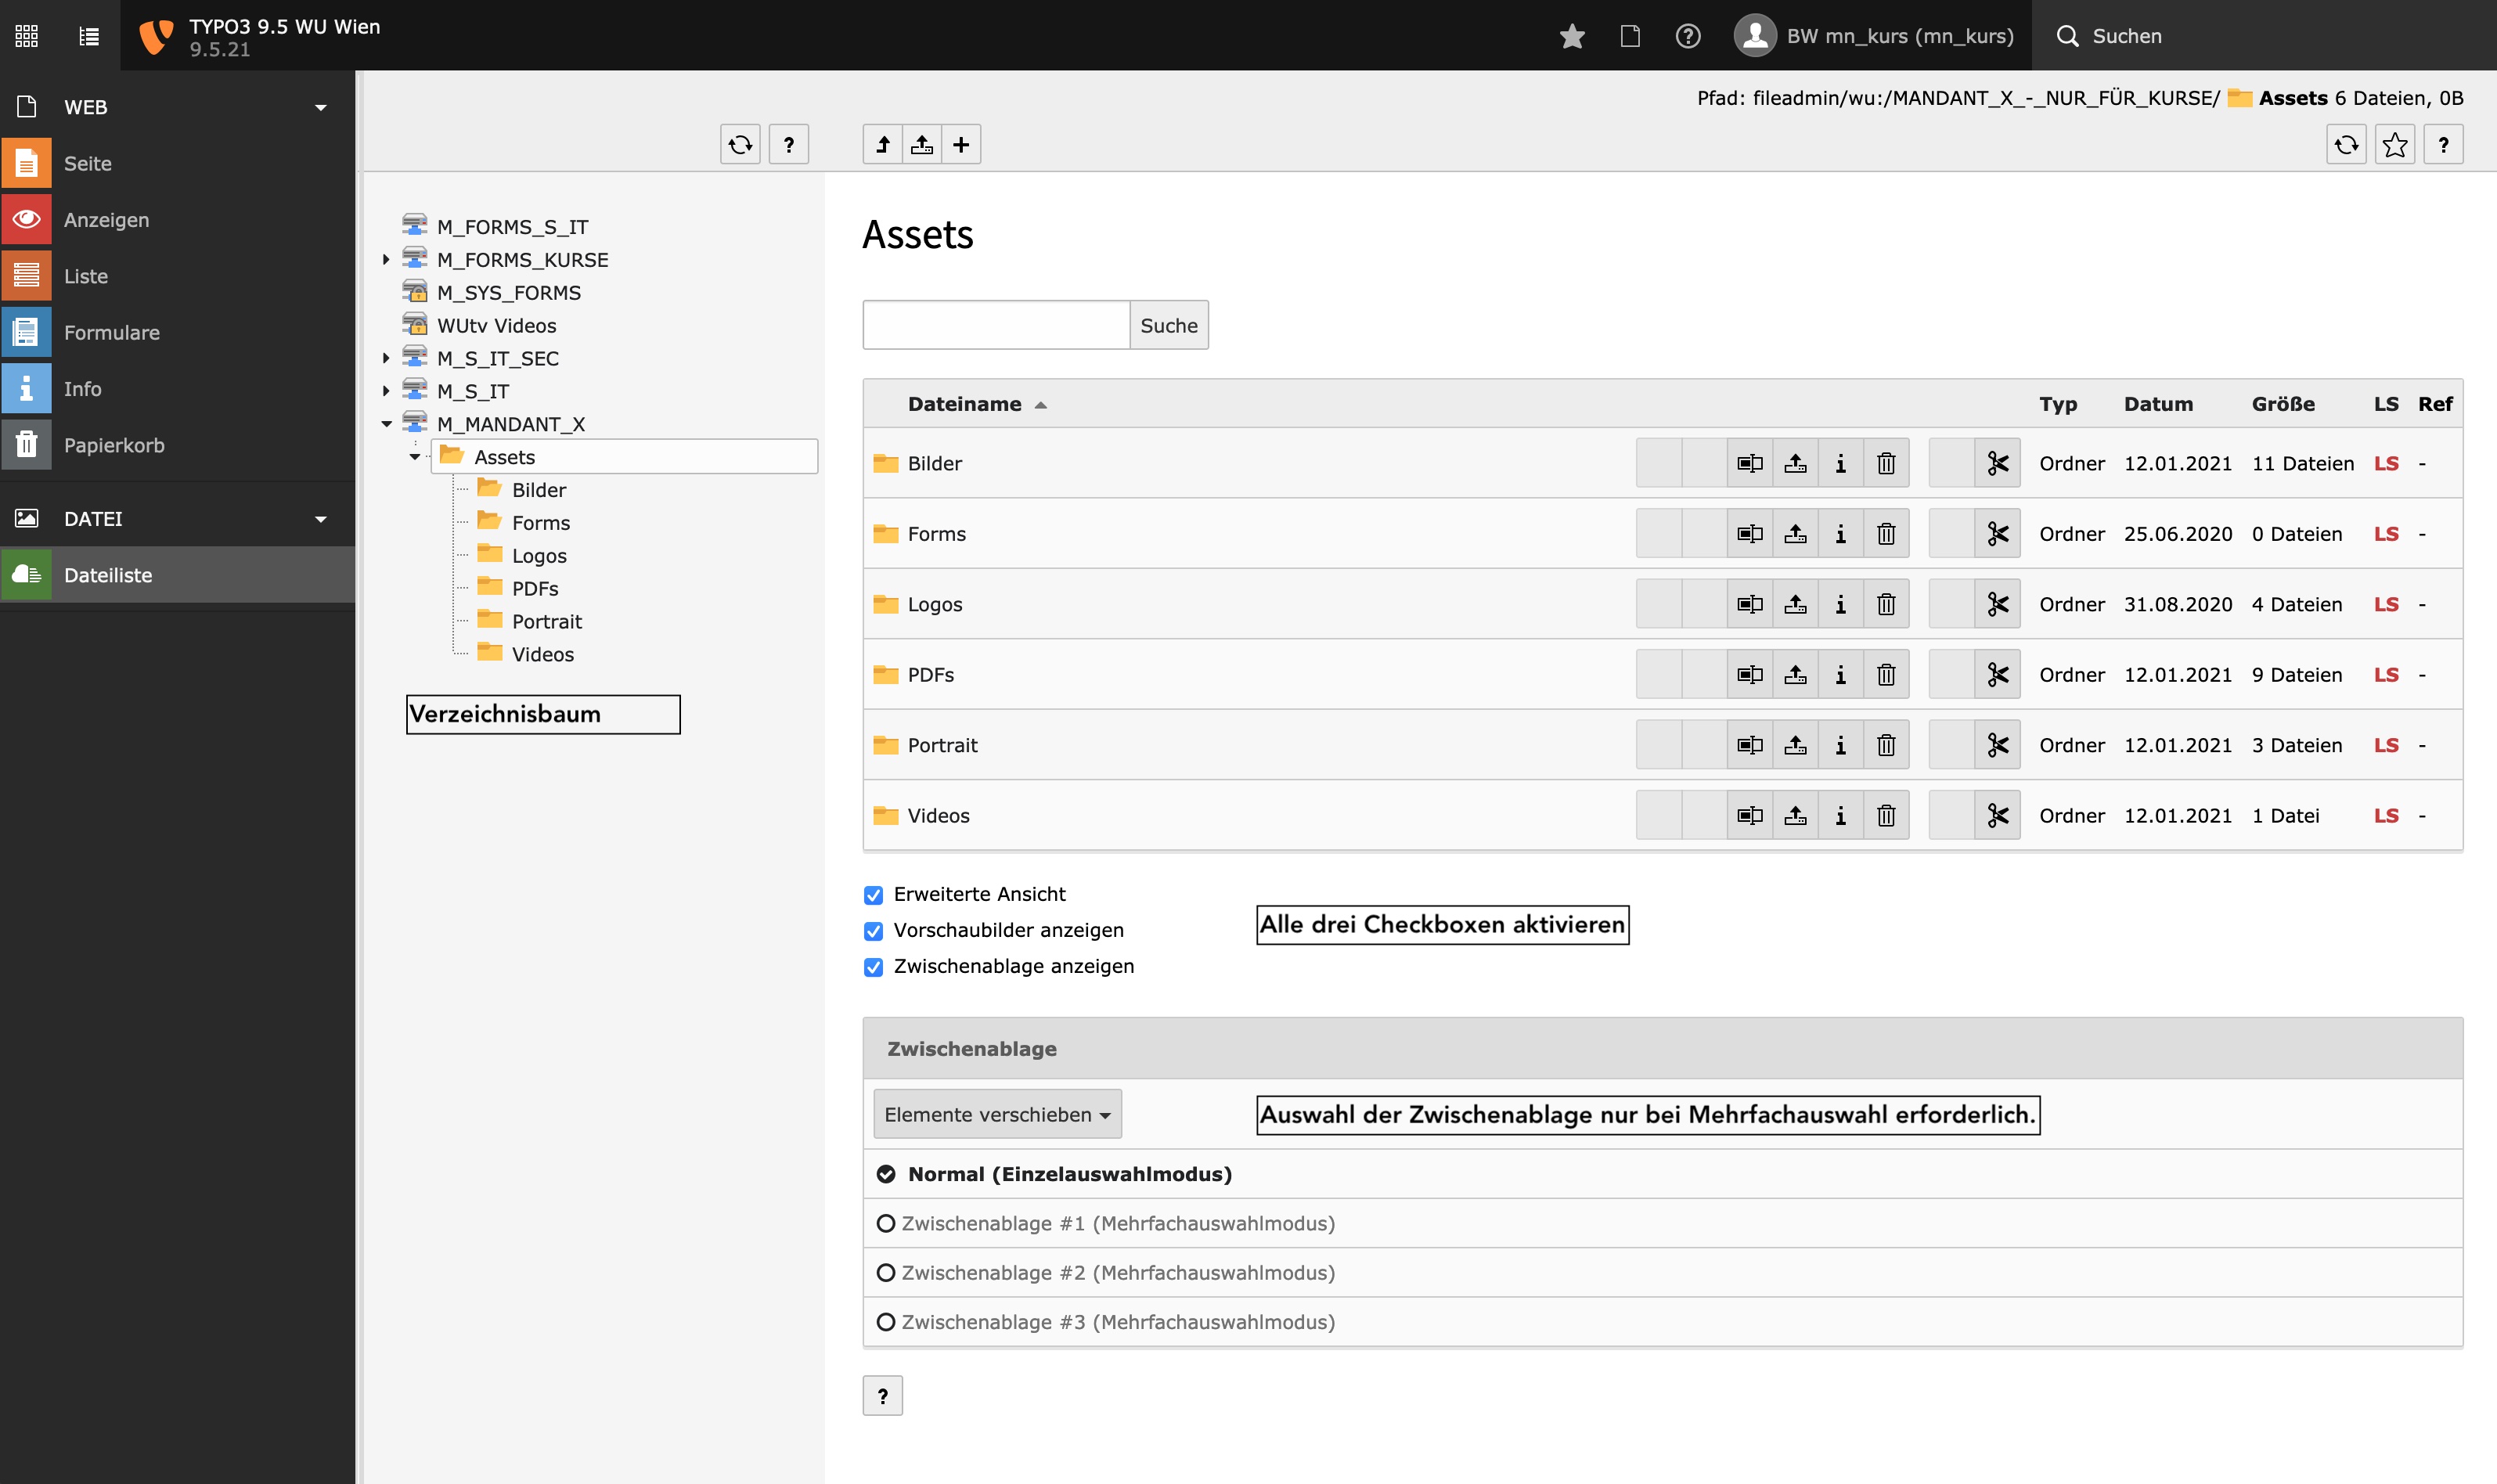Open the Papierkorb module

(177, 445)
